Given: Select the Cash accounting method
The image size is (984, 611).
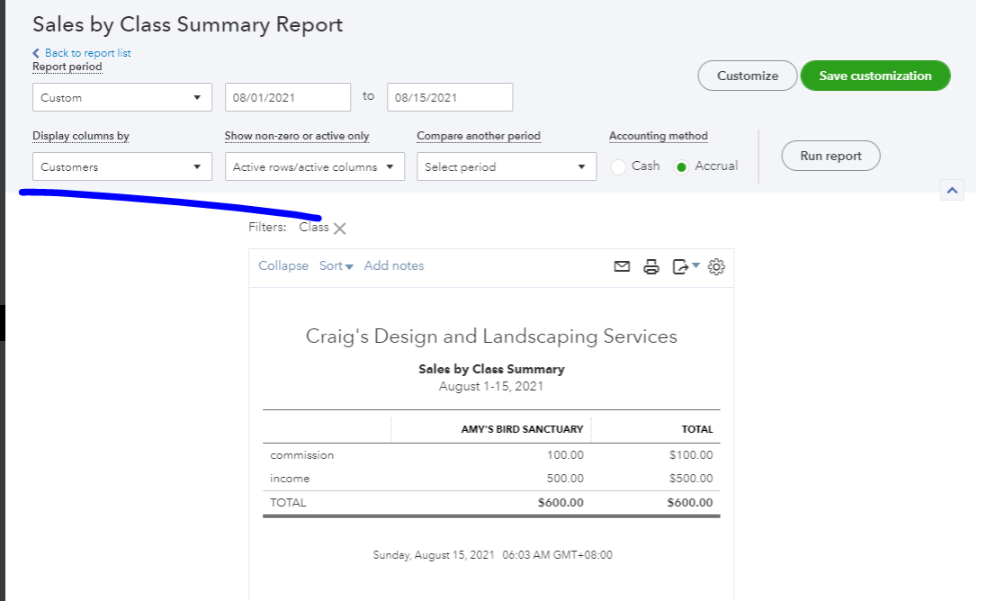Looking at the screenshot, I should coord(619,166).
